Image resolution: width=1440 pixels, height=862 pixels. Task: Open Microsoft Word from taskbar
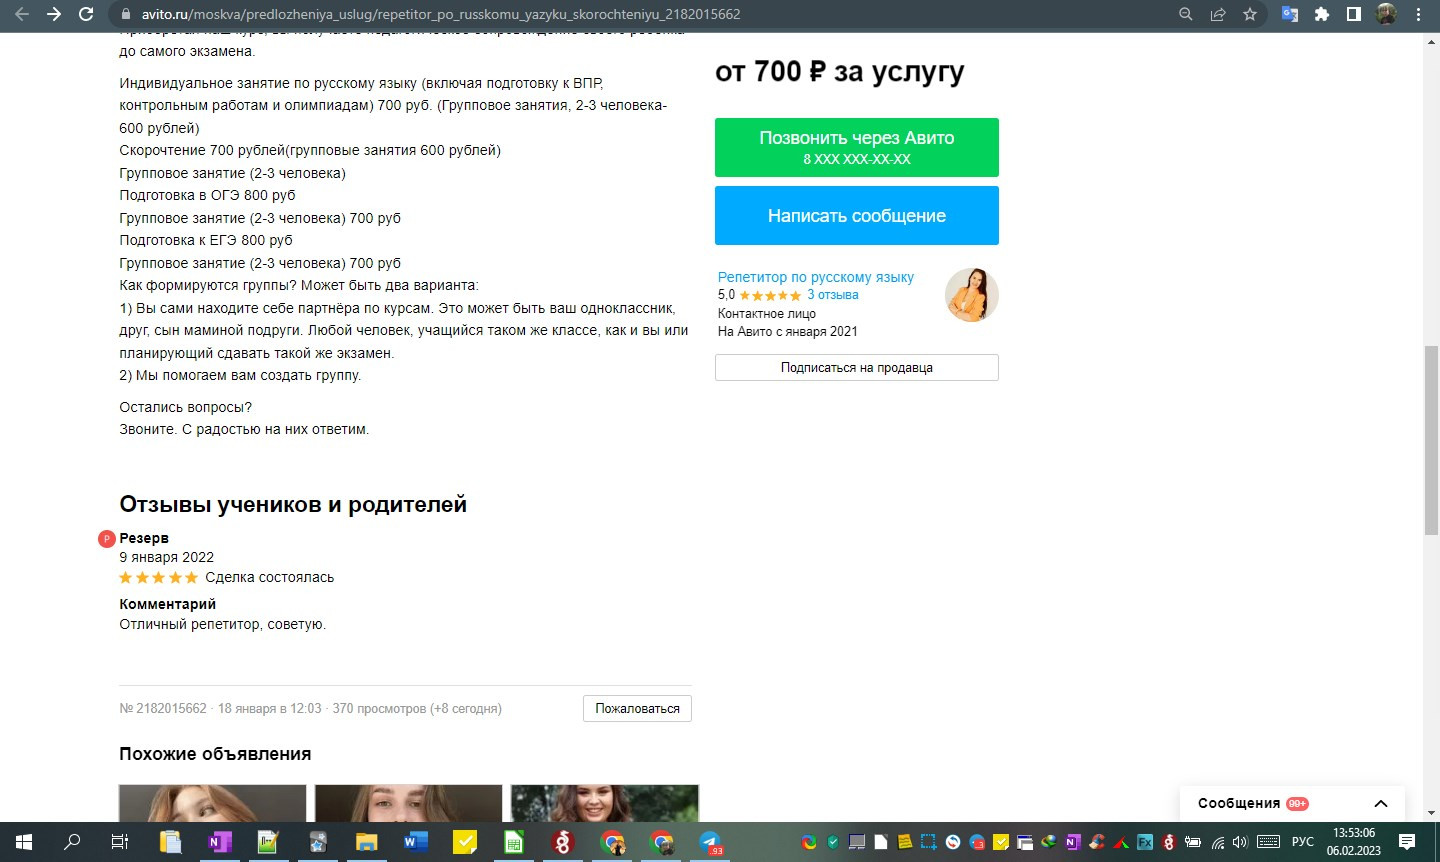[x=416, y=842]
